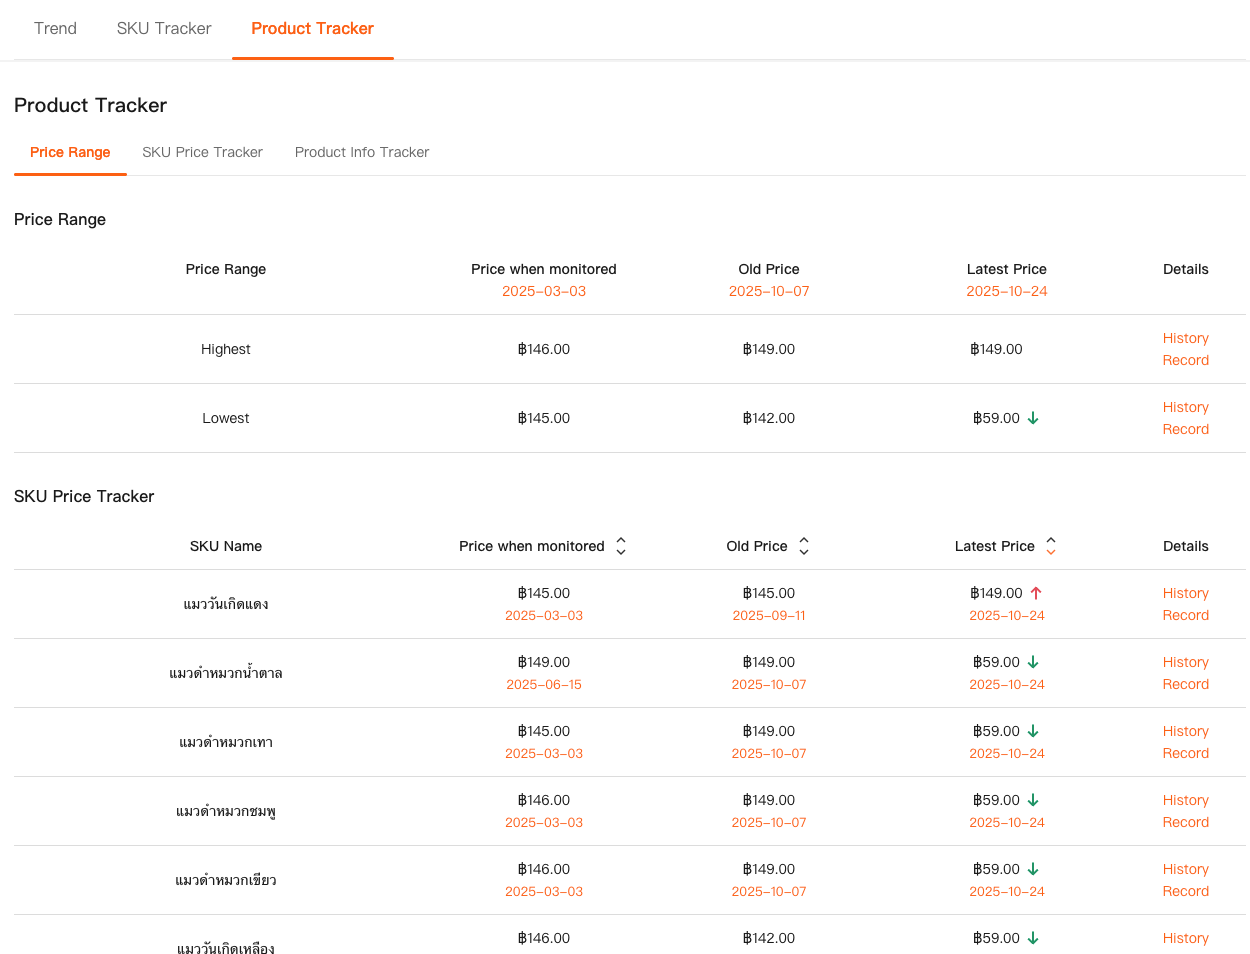Go to SKU Price Tracker sub-tab
Image resolution: width=1250 pixels, height=954 pixels.
pos(202,152)
